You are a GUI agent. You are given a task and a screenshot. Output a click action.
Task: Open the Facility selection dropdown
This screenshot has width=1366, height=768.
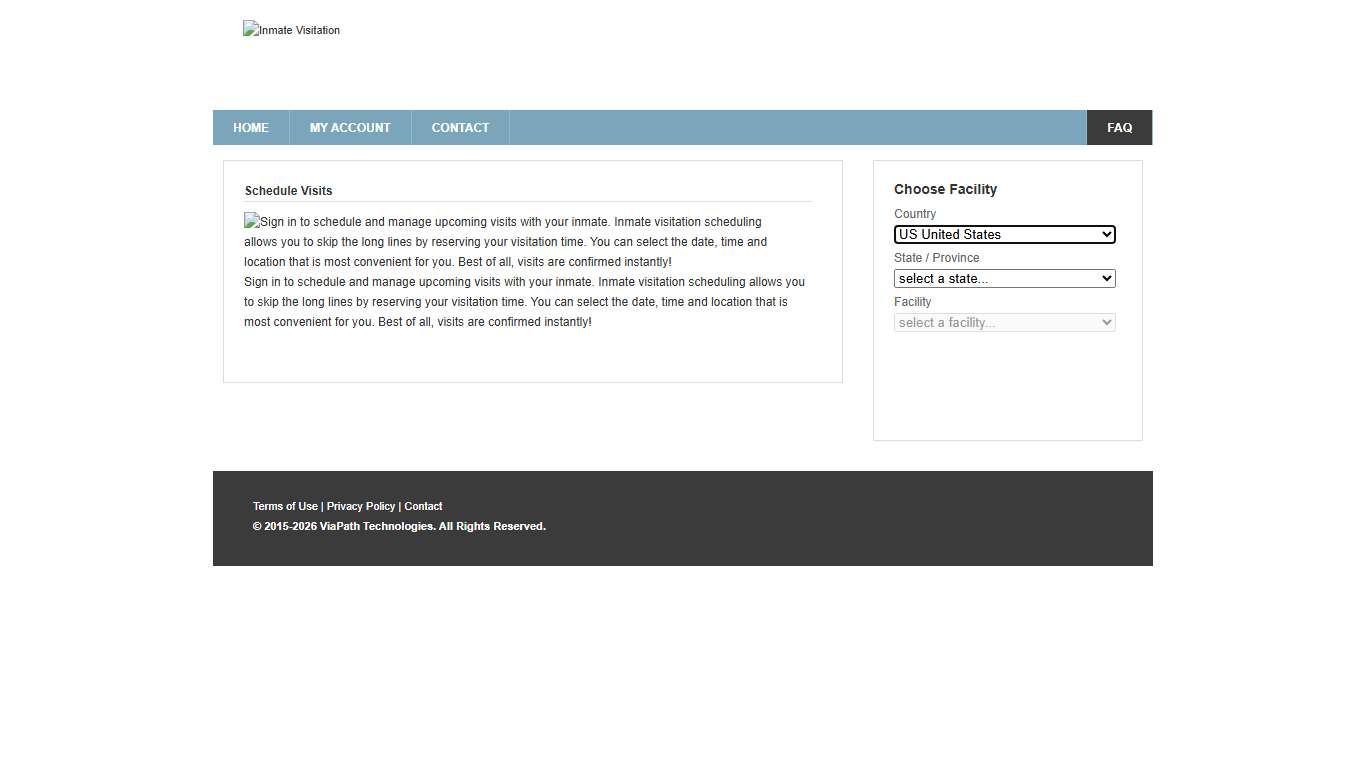(x=1004, y=322)
